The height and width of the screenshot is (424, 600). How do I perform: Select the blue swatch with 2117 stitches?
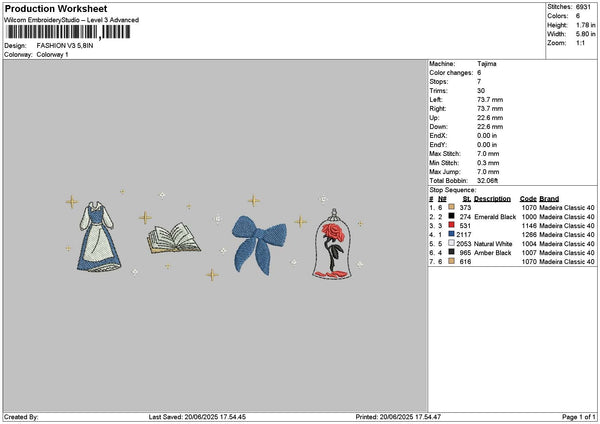452,234
